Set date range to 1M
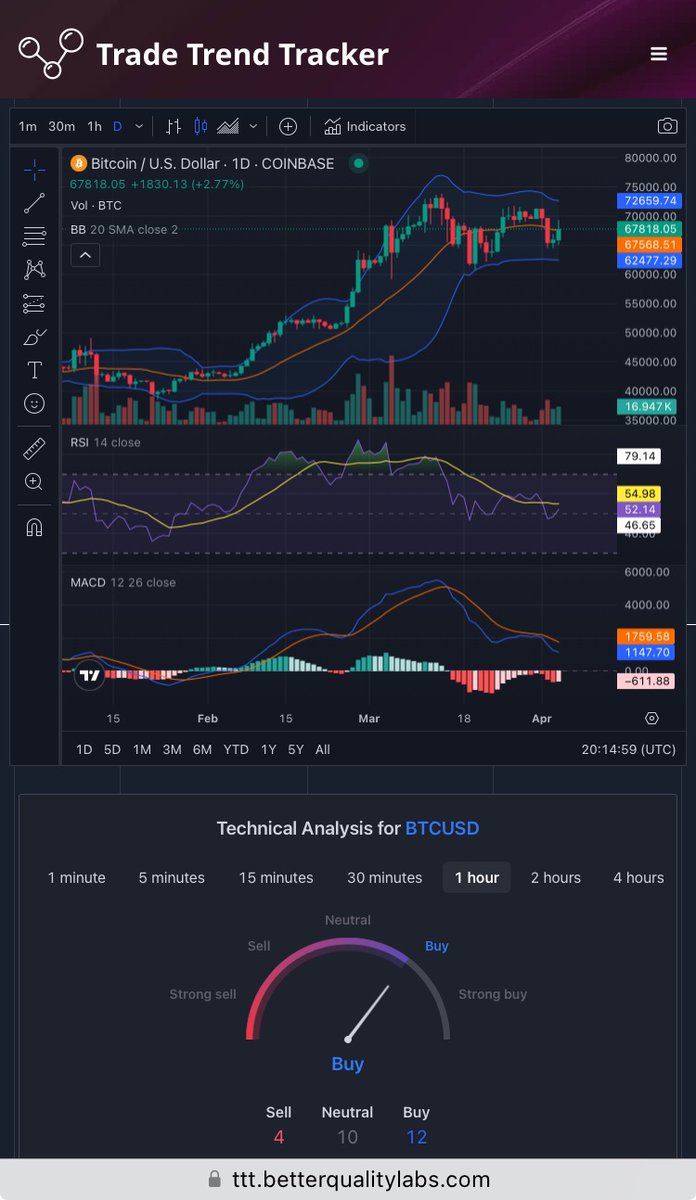Image resolution: width=696 pixels, height=1200 pixels. pyautogui.click(x=142, y=749)
